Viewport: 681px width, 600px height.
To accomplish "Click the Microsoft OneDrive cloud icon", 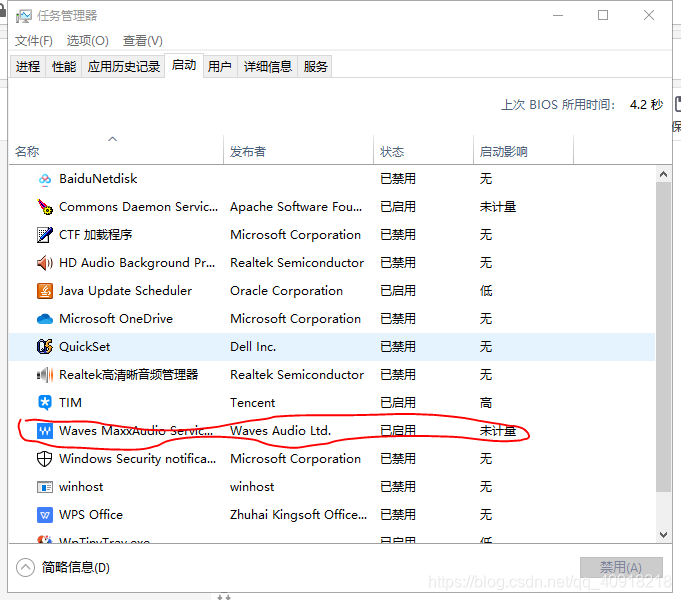I will tap(45, 319).
